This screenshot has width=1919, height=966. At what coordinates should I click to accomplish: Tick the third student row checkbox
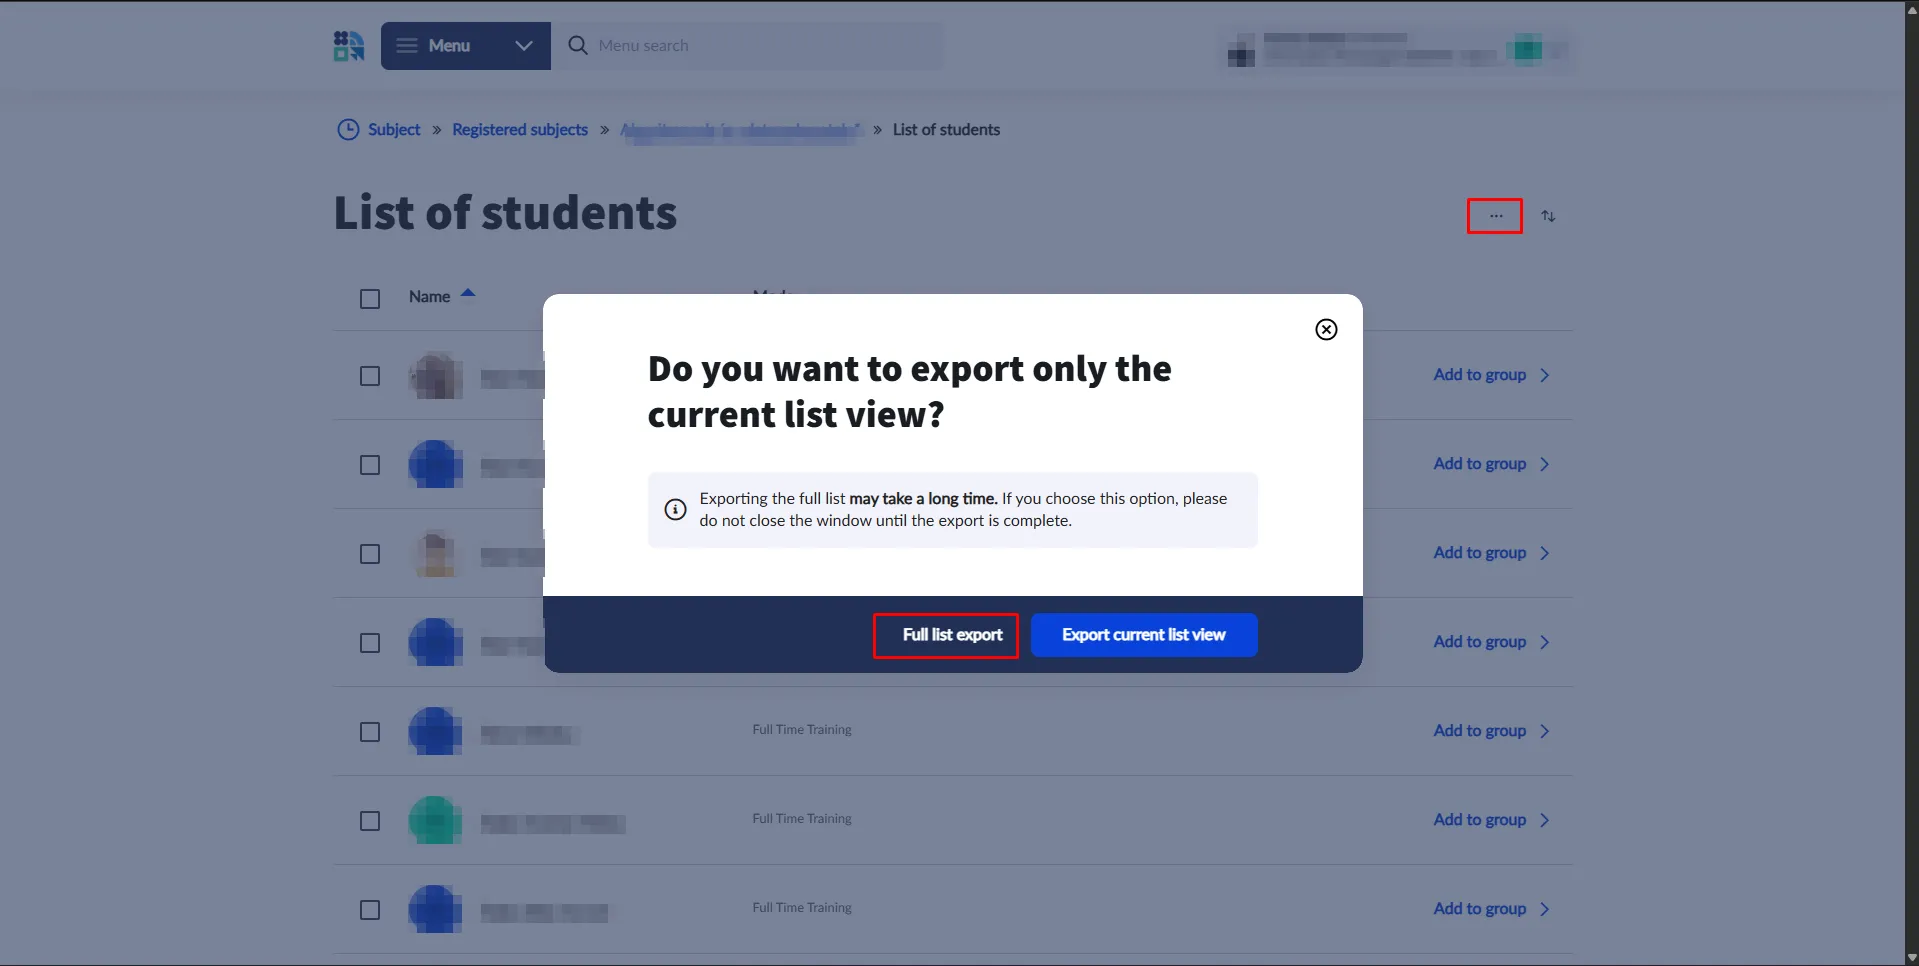(370, 554)
